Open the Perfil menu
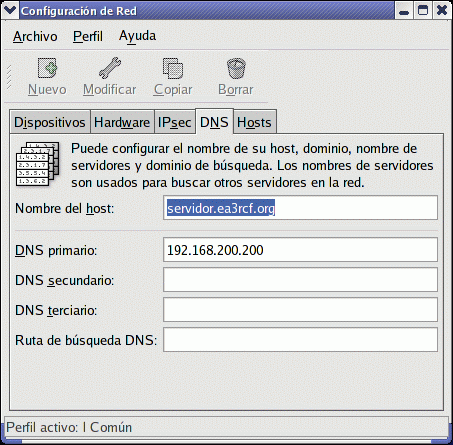The image size is (453, 445). point(88,36)
